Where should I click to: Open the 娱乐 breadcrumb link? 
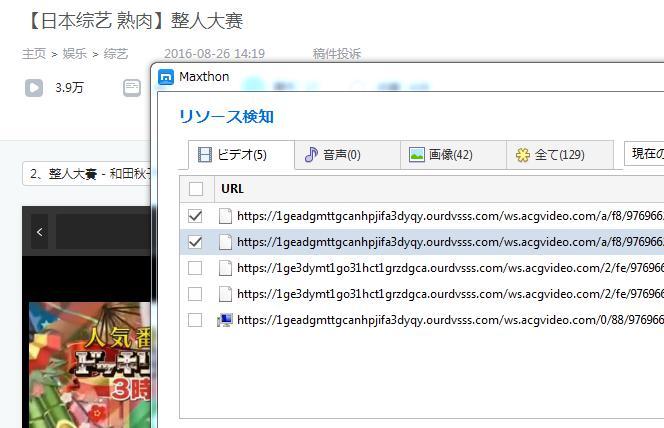74,54
